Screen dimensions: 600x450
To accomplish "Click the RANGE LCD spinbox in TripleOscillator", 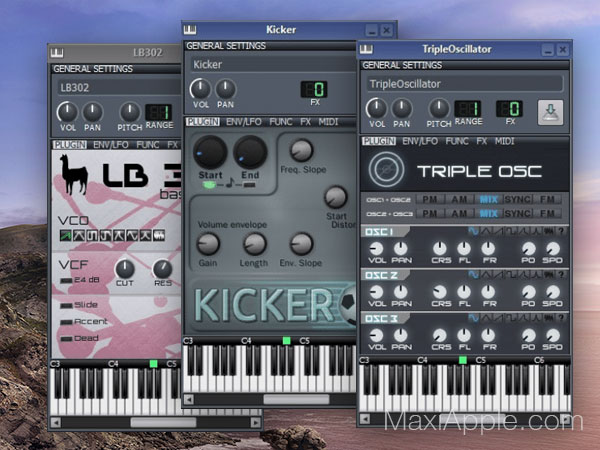I will point(468,109).
